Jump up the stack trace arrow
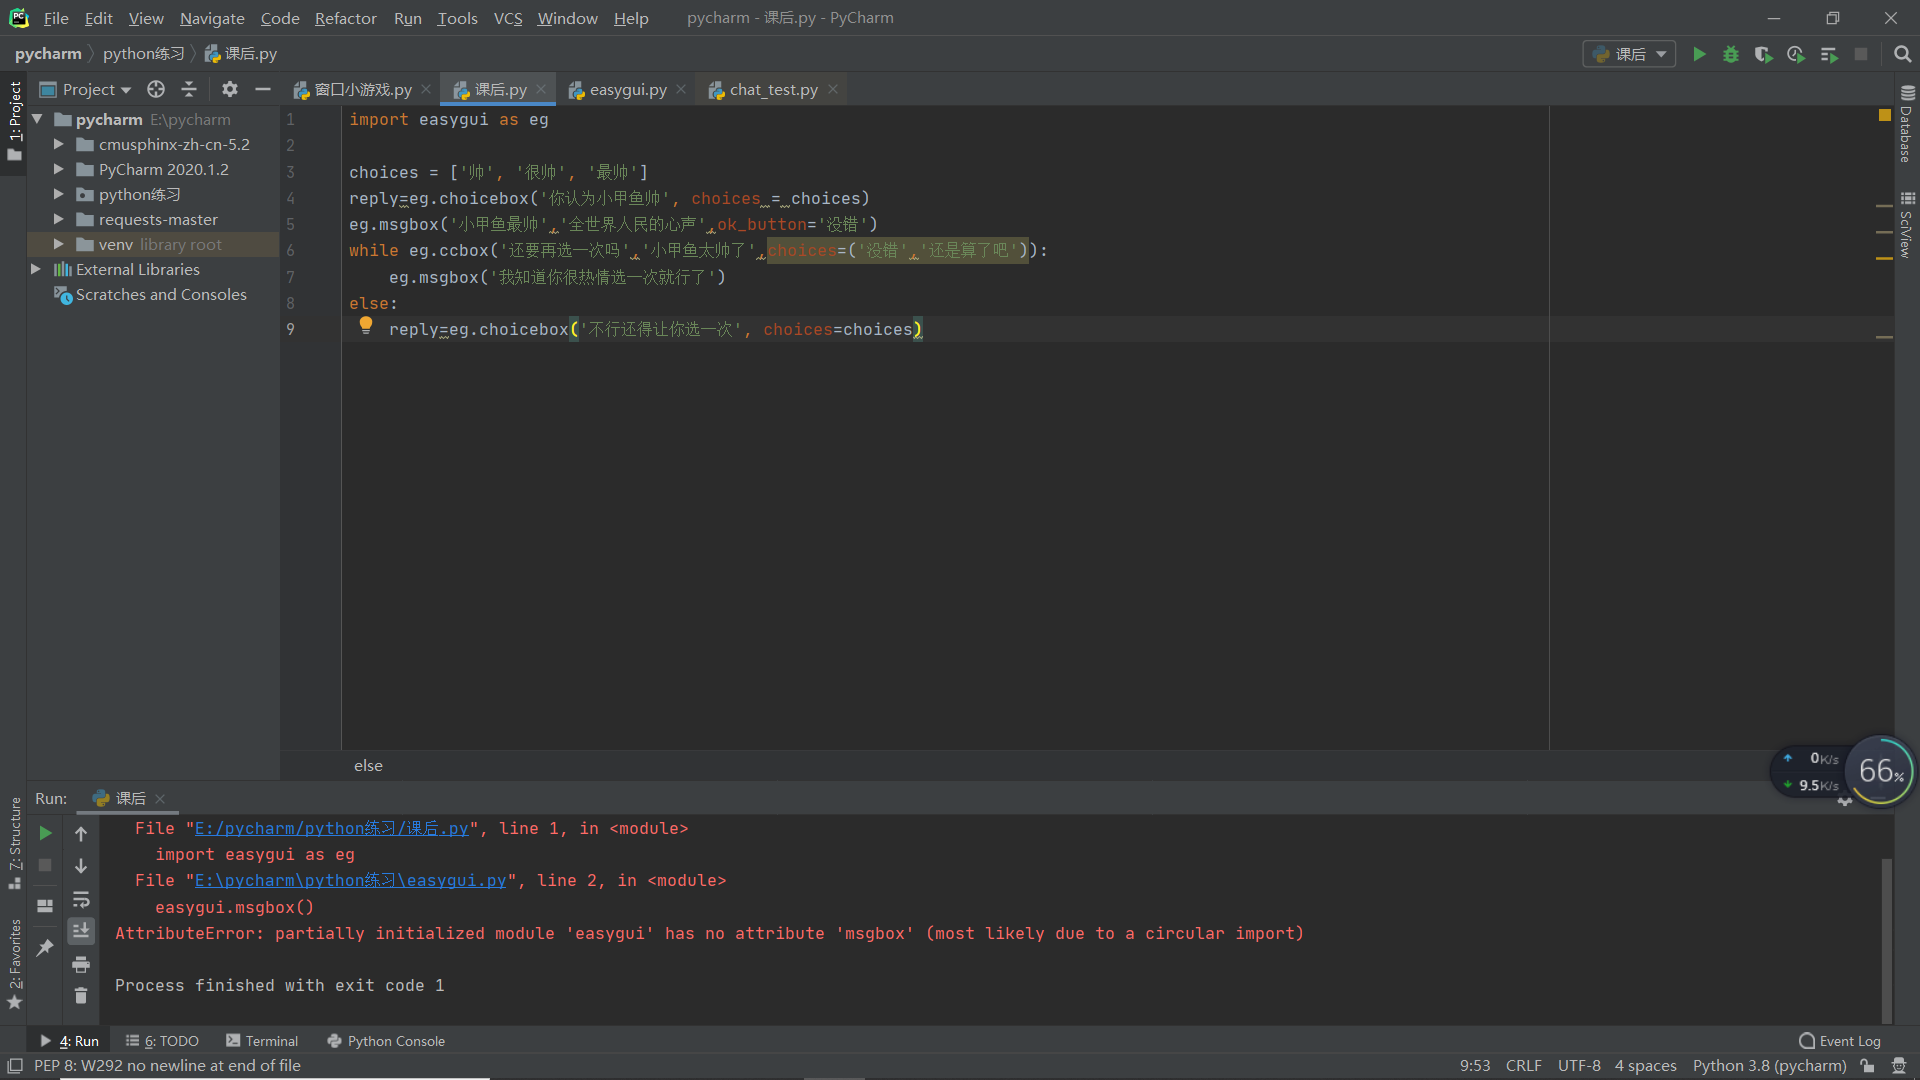This screenshot has width=1920, height=1080. [x=81, y=833]
